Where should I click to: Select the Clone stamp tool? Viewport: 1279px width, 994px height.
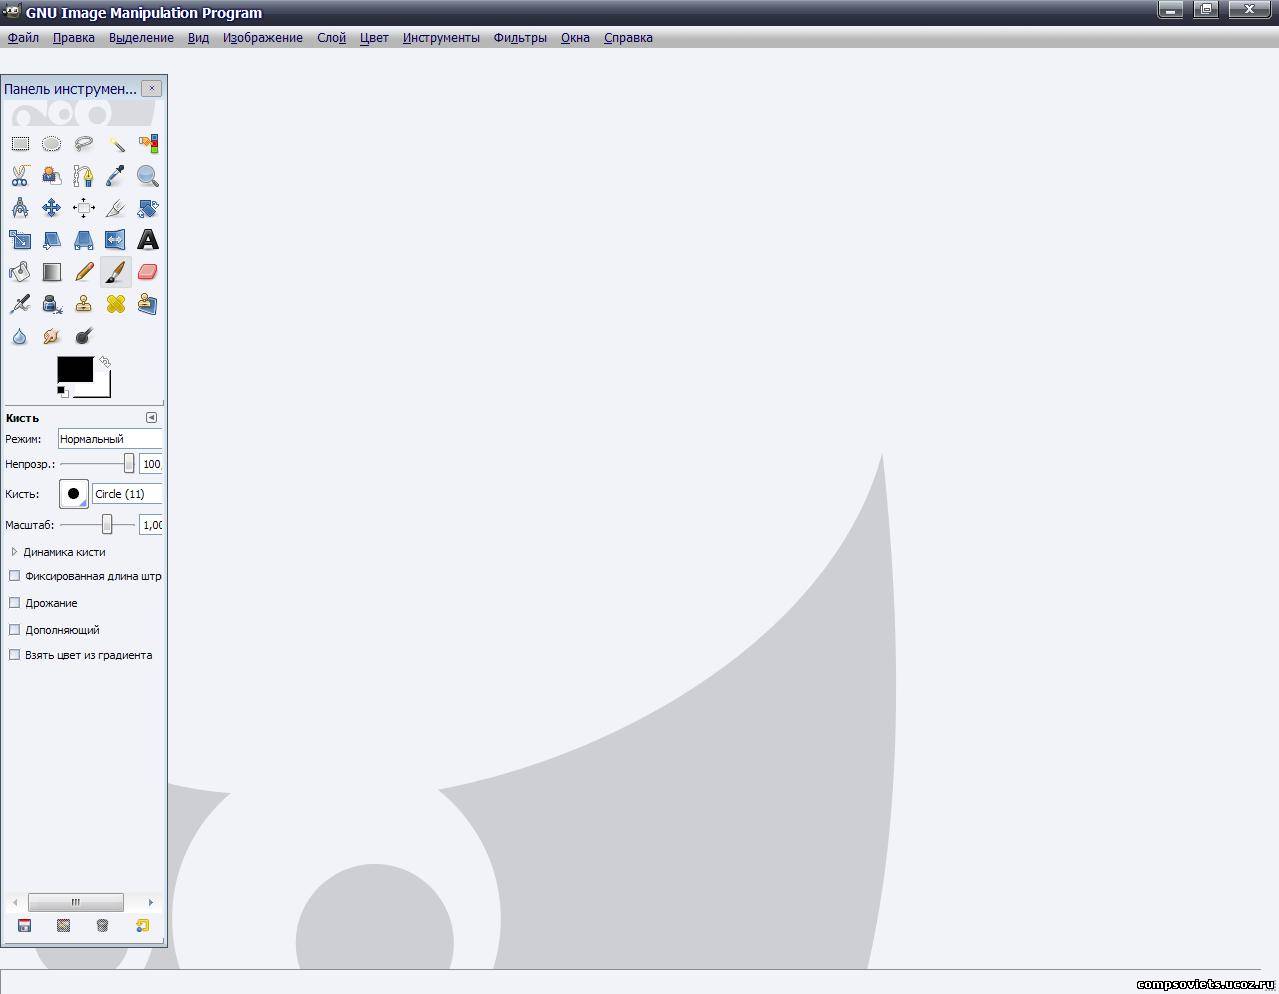click(84, 304)
